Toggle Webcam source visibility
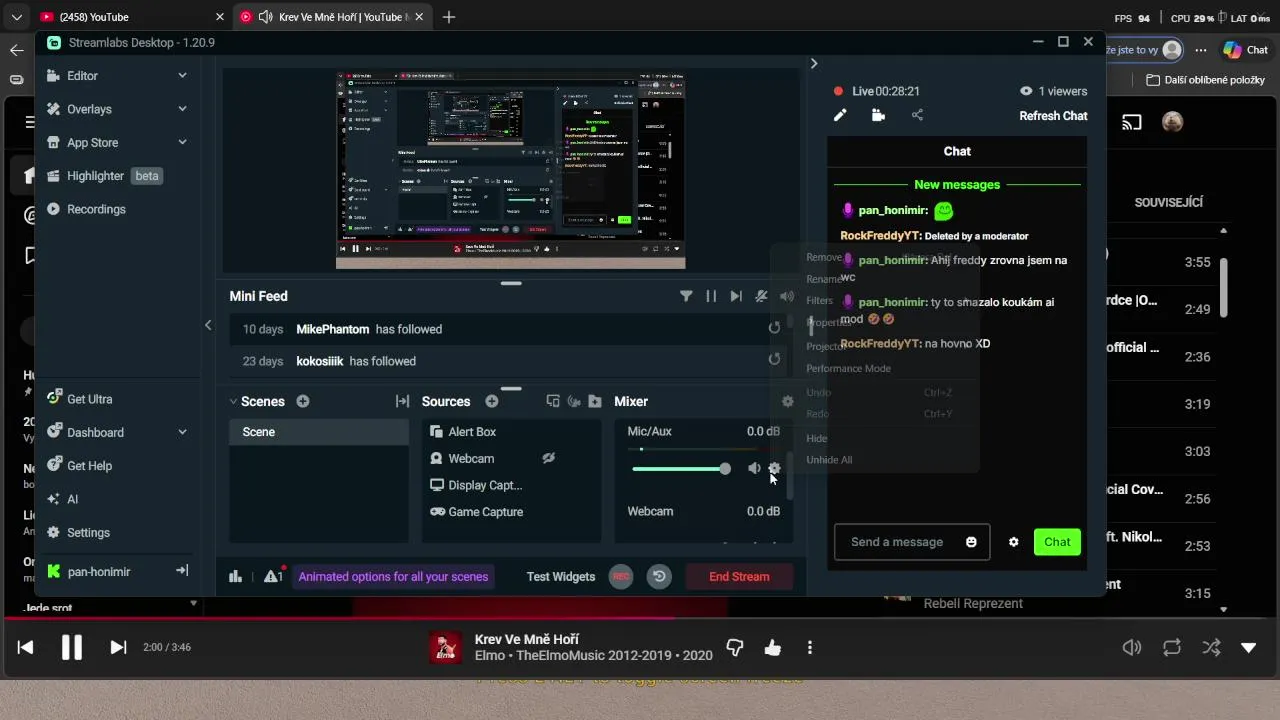The height and width of the screenshot is (720, 1280). tap(548, 458)
